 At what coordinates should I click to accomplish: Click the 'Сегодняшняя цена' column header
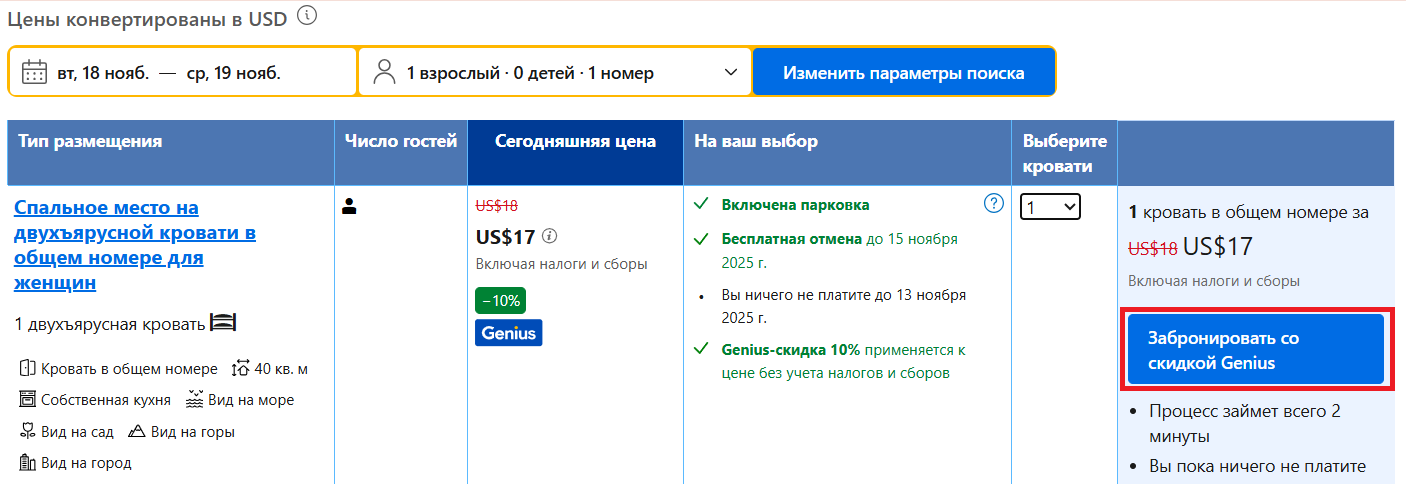(575, 141)
